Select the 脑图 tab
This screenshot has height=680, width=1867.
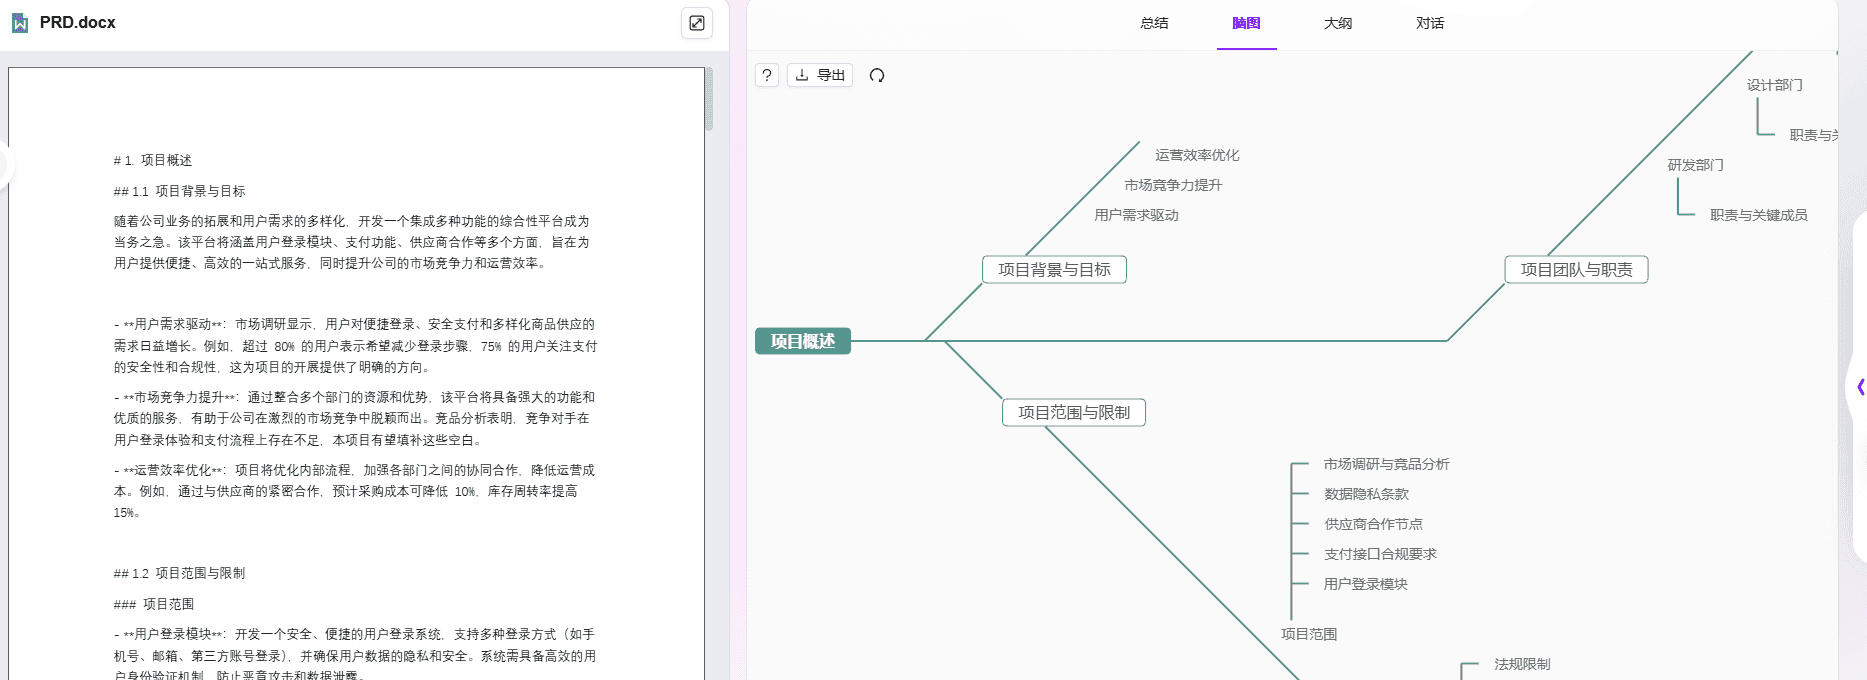[x=1246, y=23]
